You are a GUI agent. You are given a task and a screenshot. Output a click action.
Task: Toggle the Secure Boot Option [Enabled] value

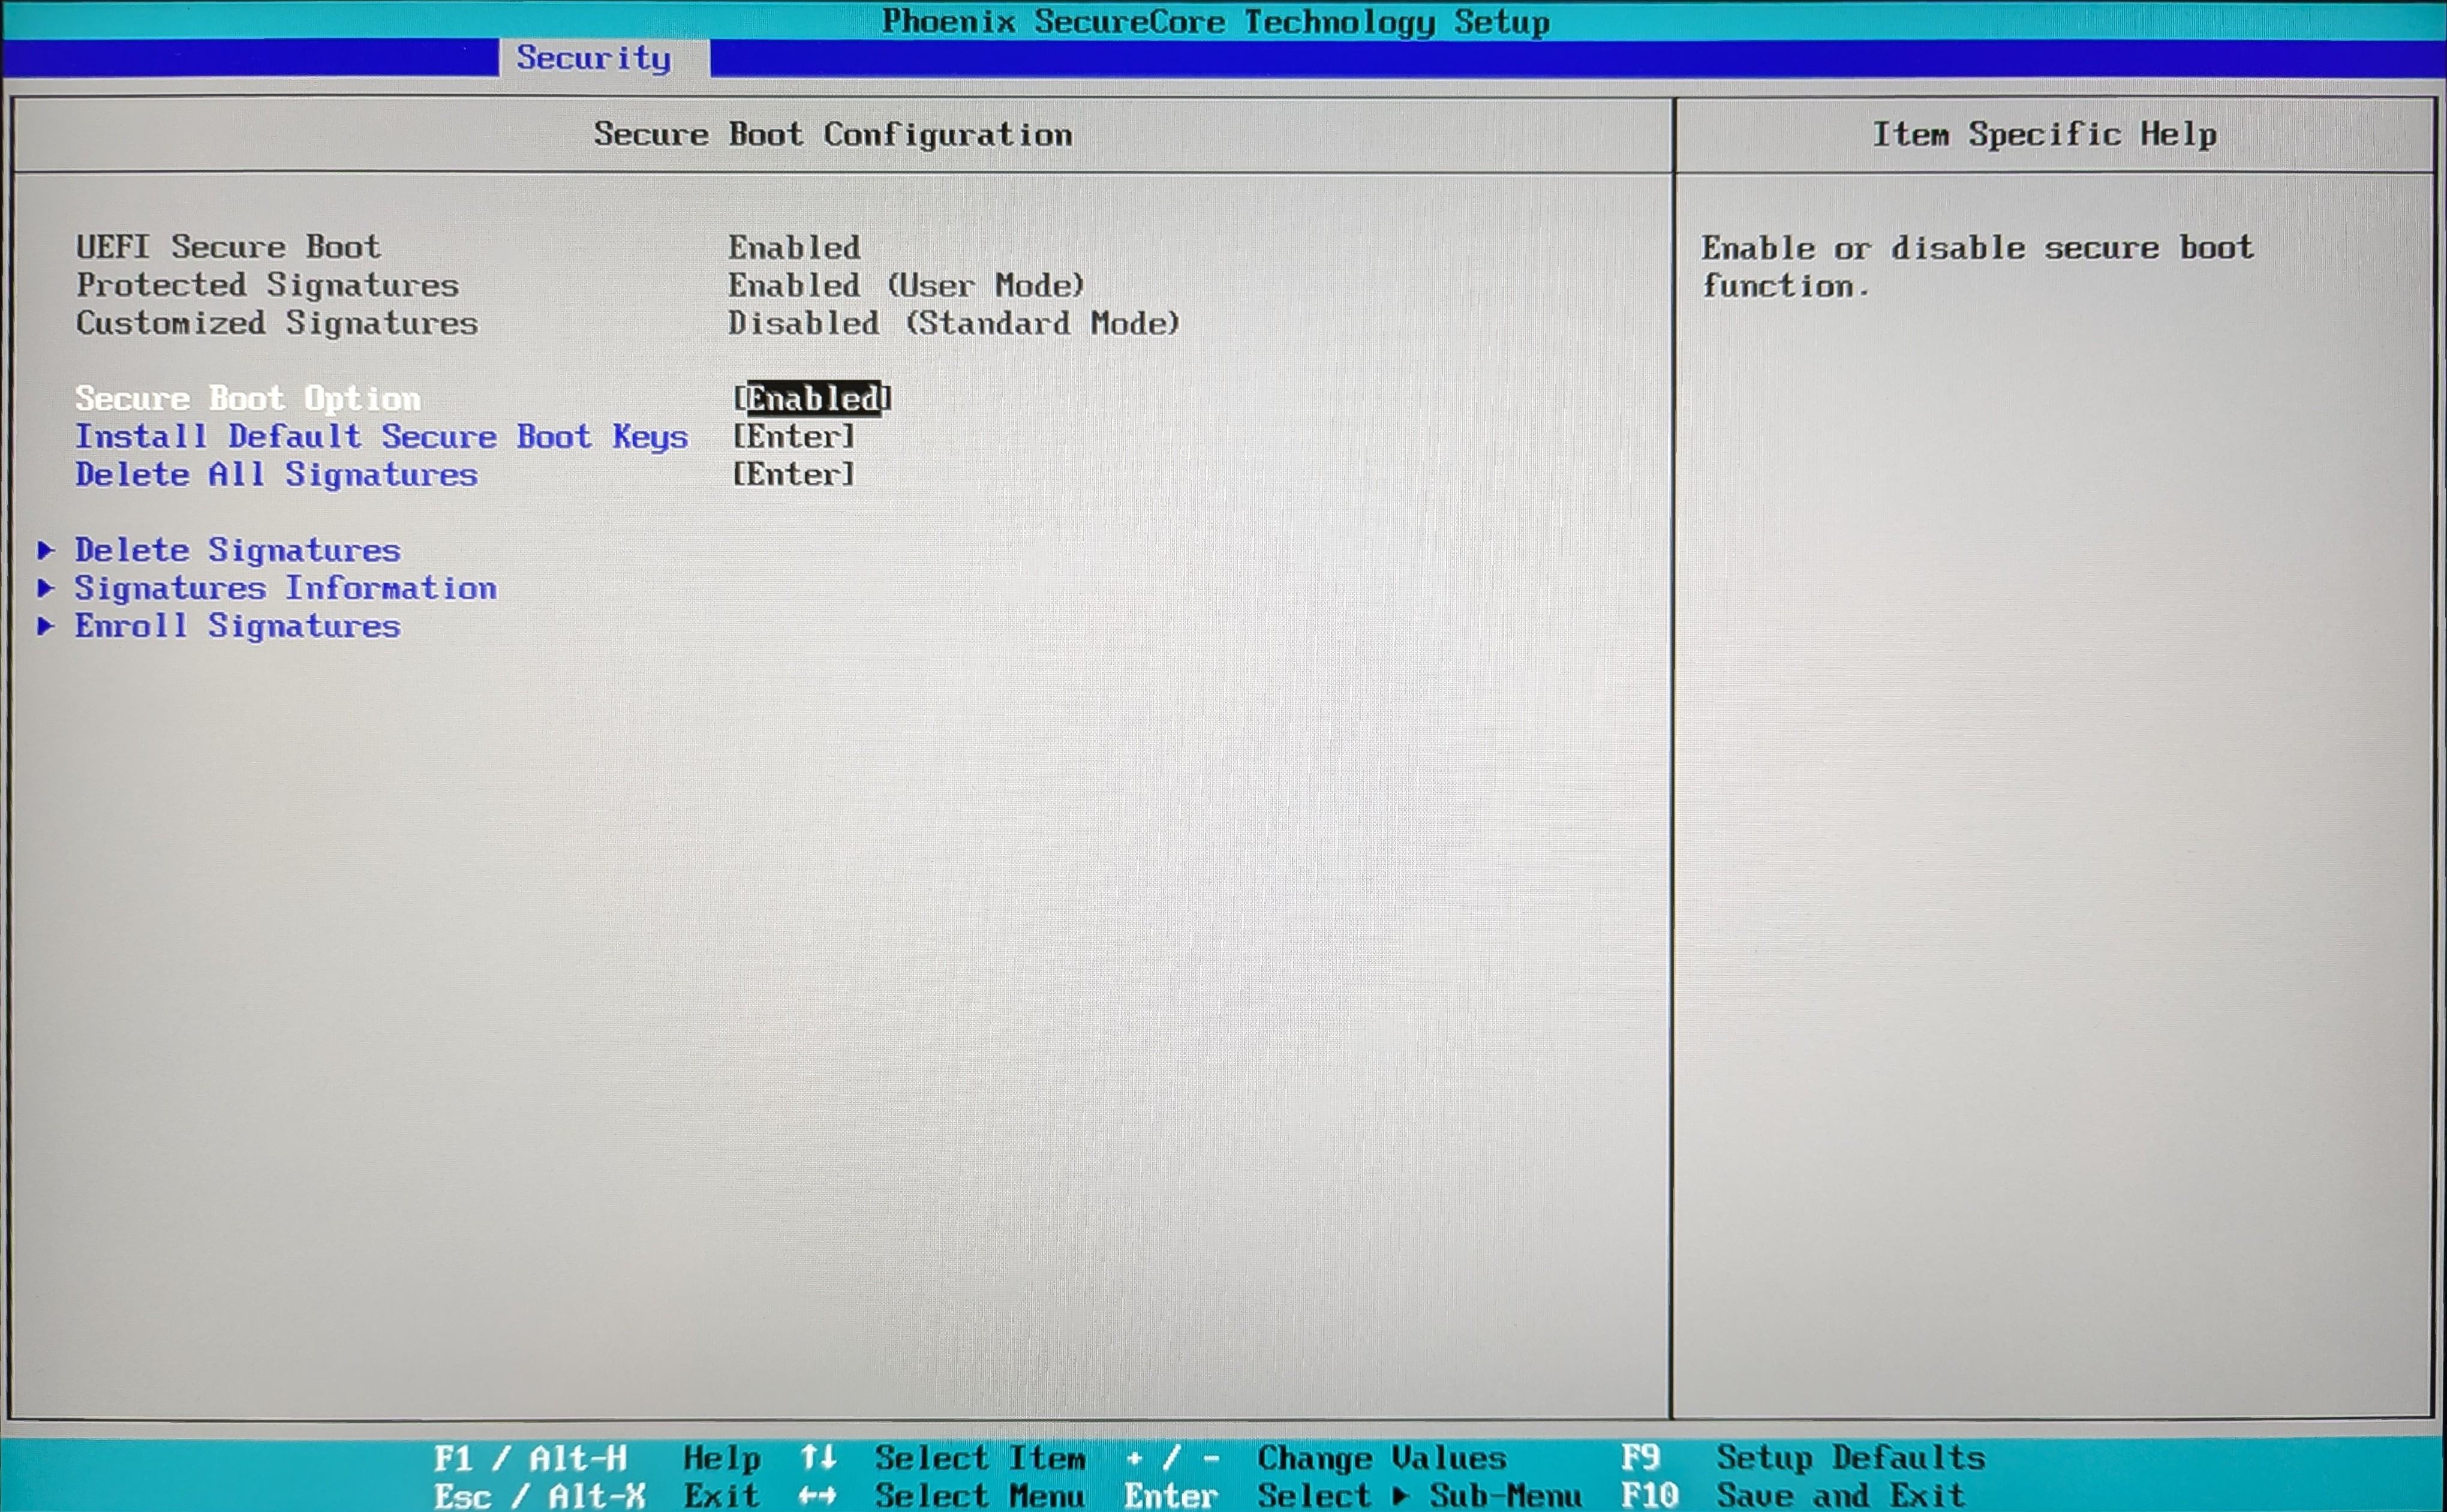point(812,398)
